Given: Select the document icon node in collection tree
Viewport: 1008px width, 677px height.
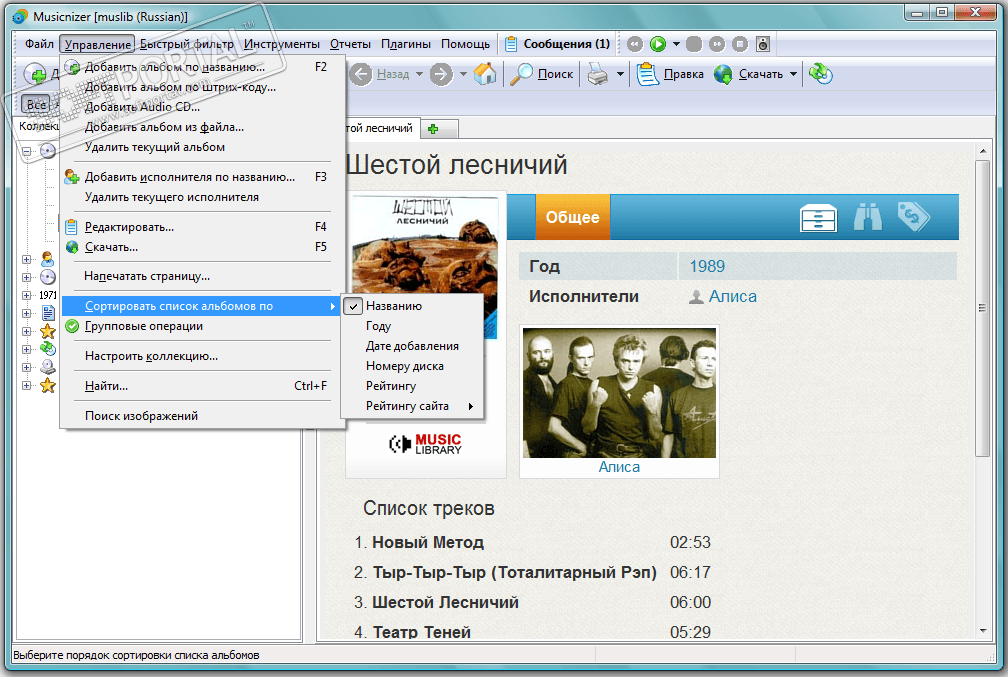Looking at the screenshot, I should [x=48, y=313].
